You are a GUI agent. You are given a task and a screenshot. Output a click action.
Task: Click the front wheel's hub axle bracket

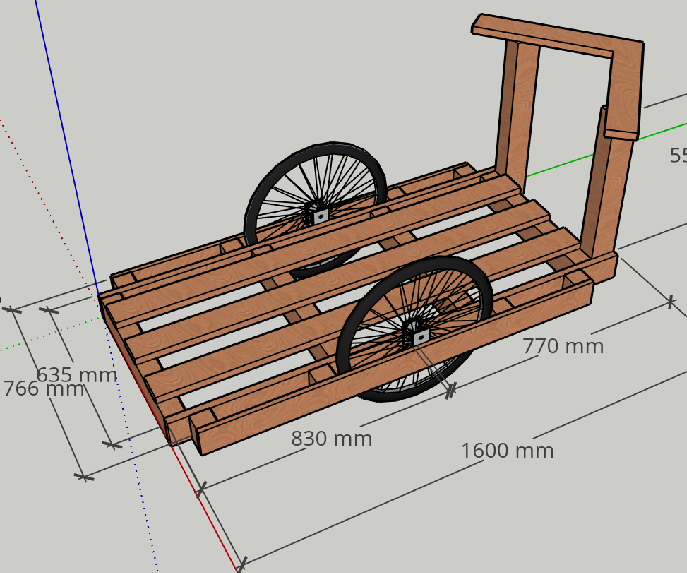[420, 336]
